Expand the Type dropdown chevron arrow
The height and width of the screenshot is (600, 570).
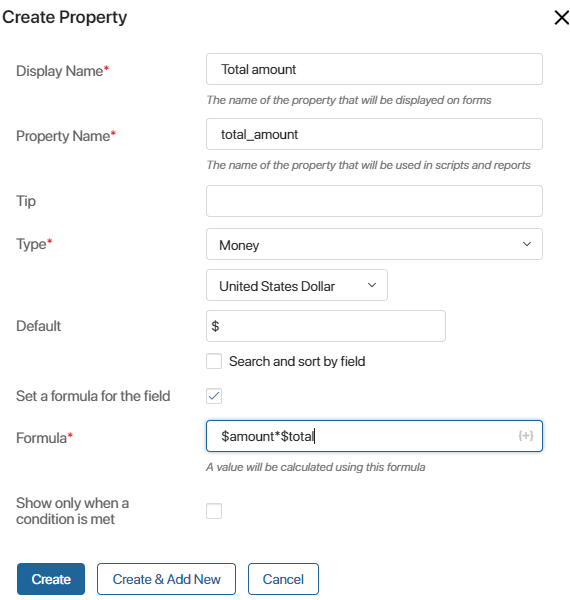(x=527, y=244)
